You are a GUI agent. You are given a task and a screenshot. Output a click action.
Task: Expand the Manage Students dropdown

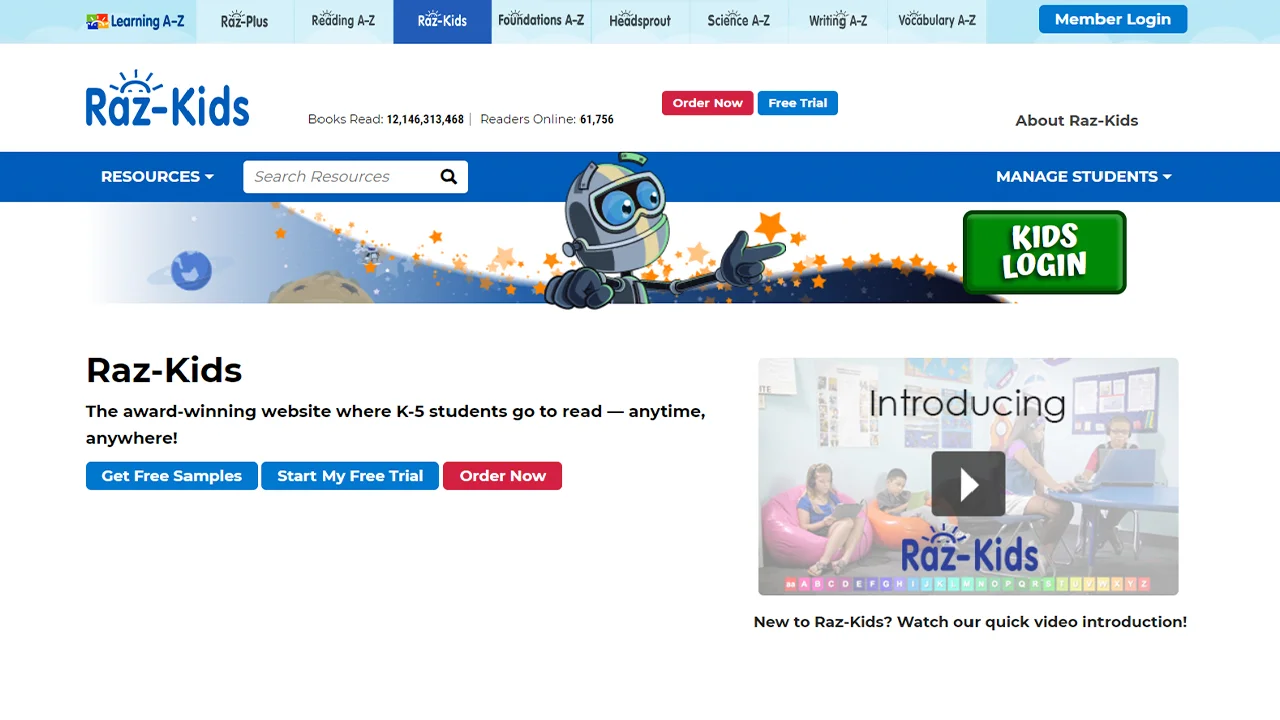(x=1084, y=177)
